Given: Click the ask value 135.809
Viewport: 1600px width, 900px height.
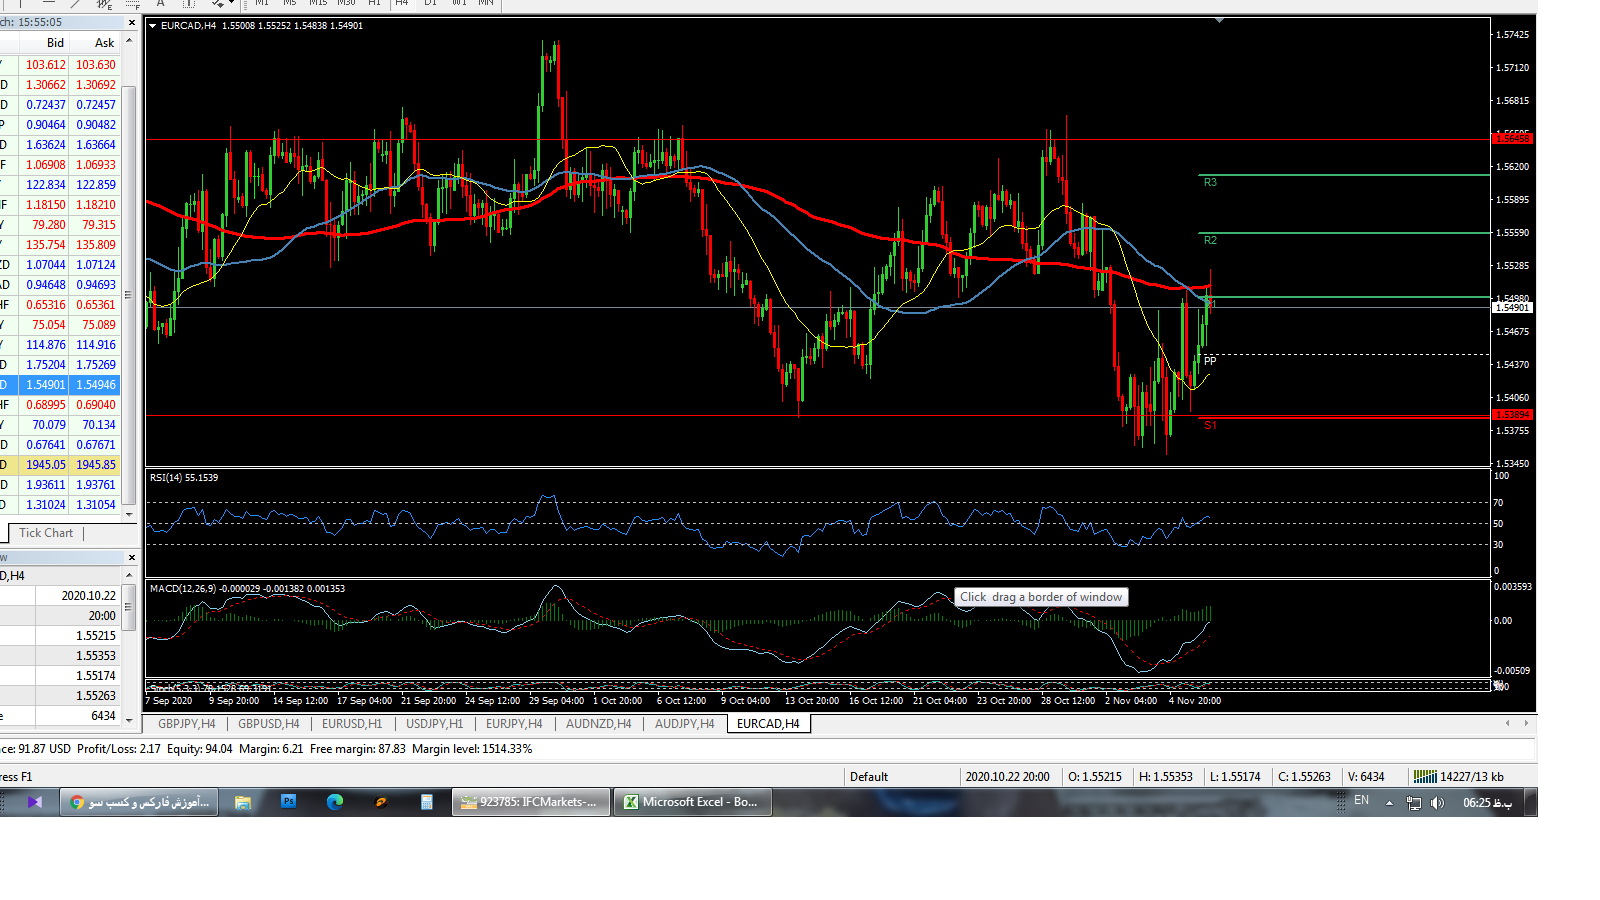Looking at the screenshot, I should [96, 245].
